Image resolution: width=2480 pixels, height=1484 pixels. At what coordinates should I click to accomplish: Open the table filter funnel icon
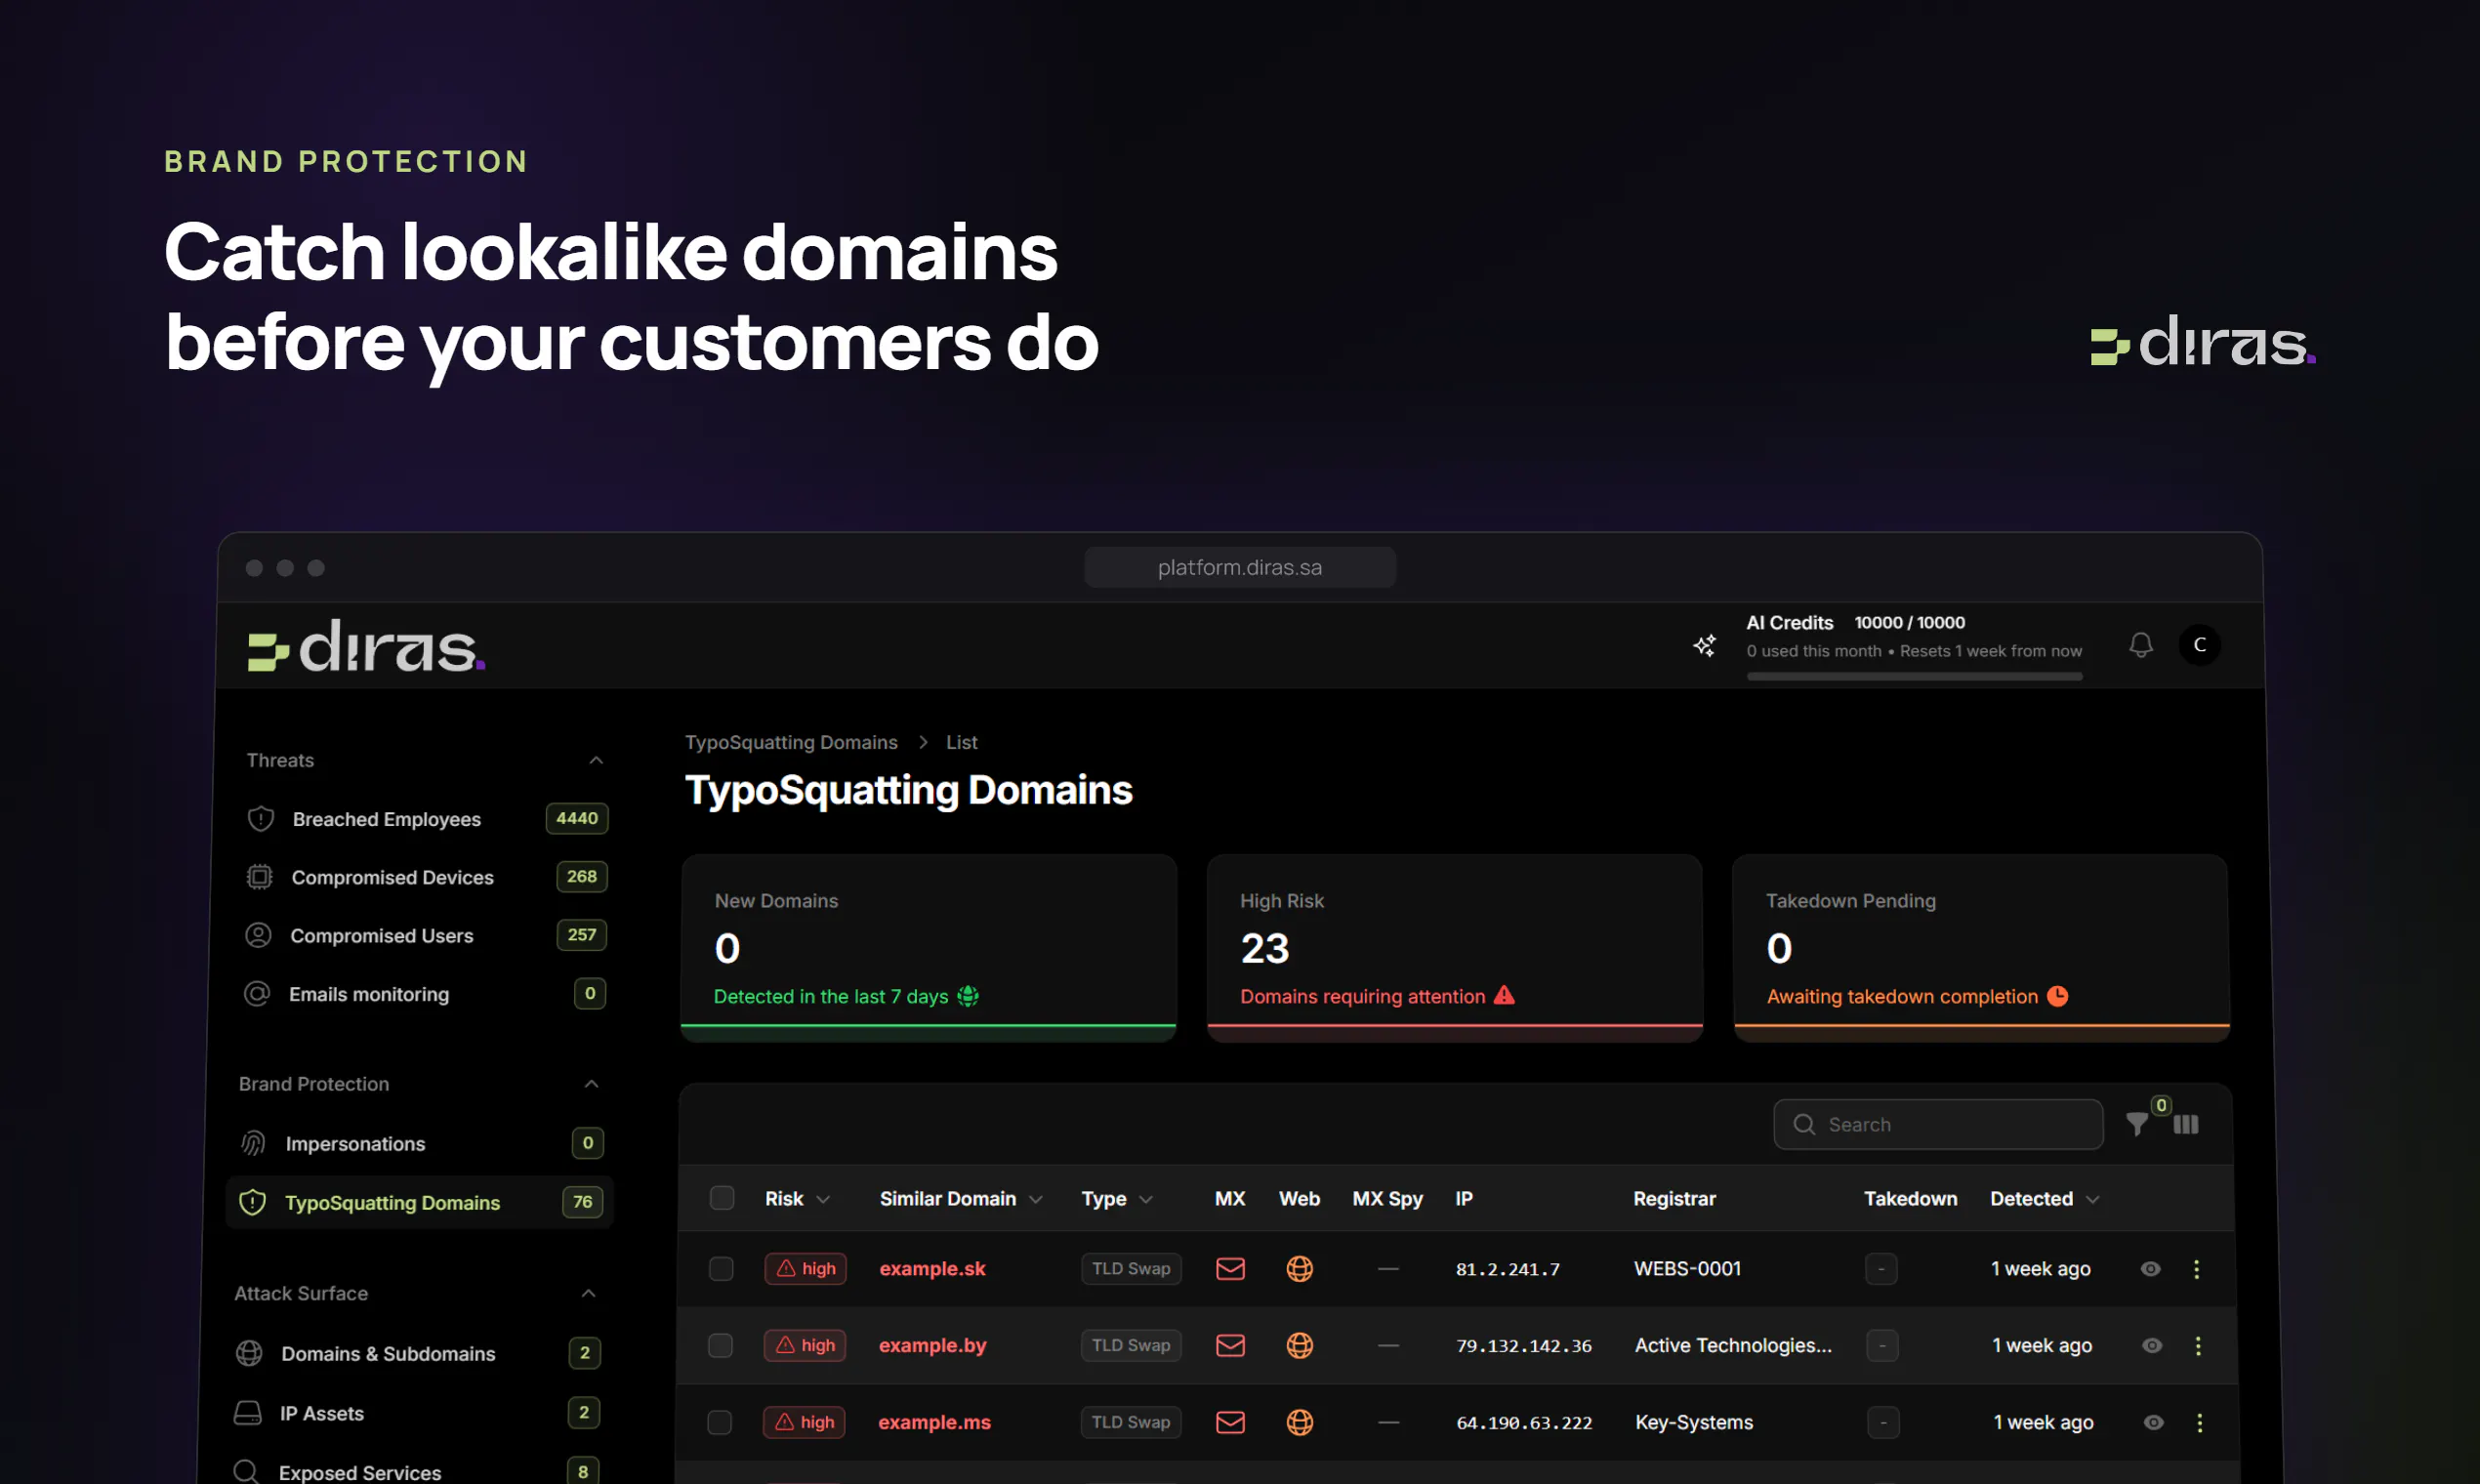[x=2137, y=1125]
